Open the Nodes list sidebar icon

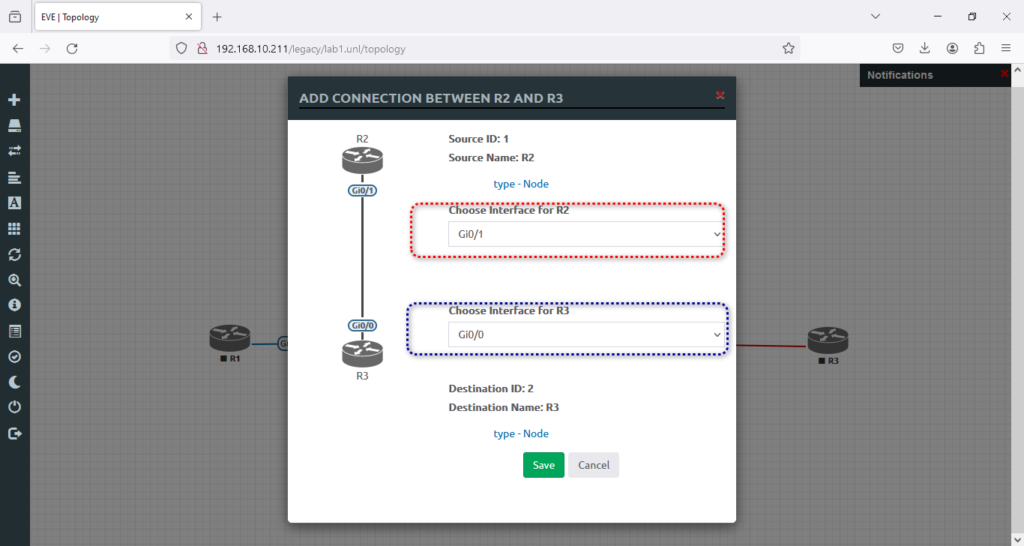coord(14,125)
